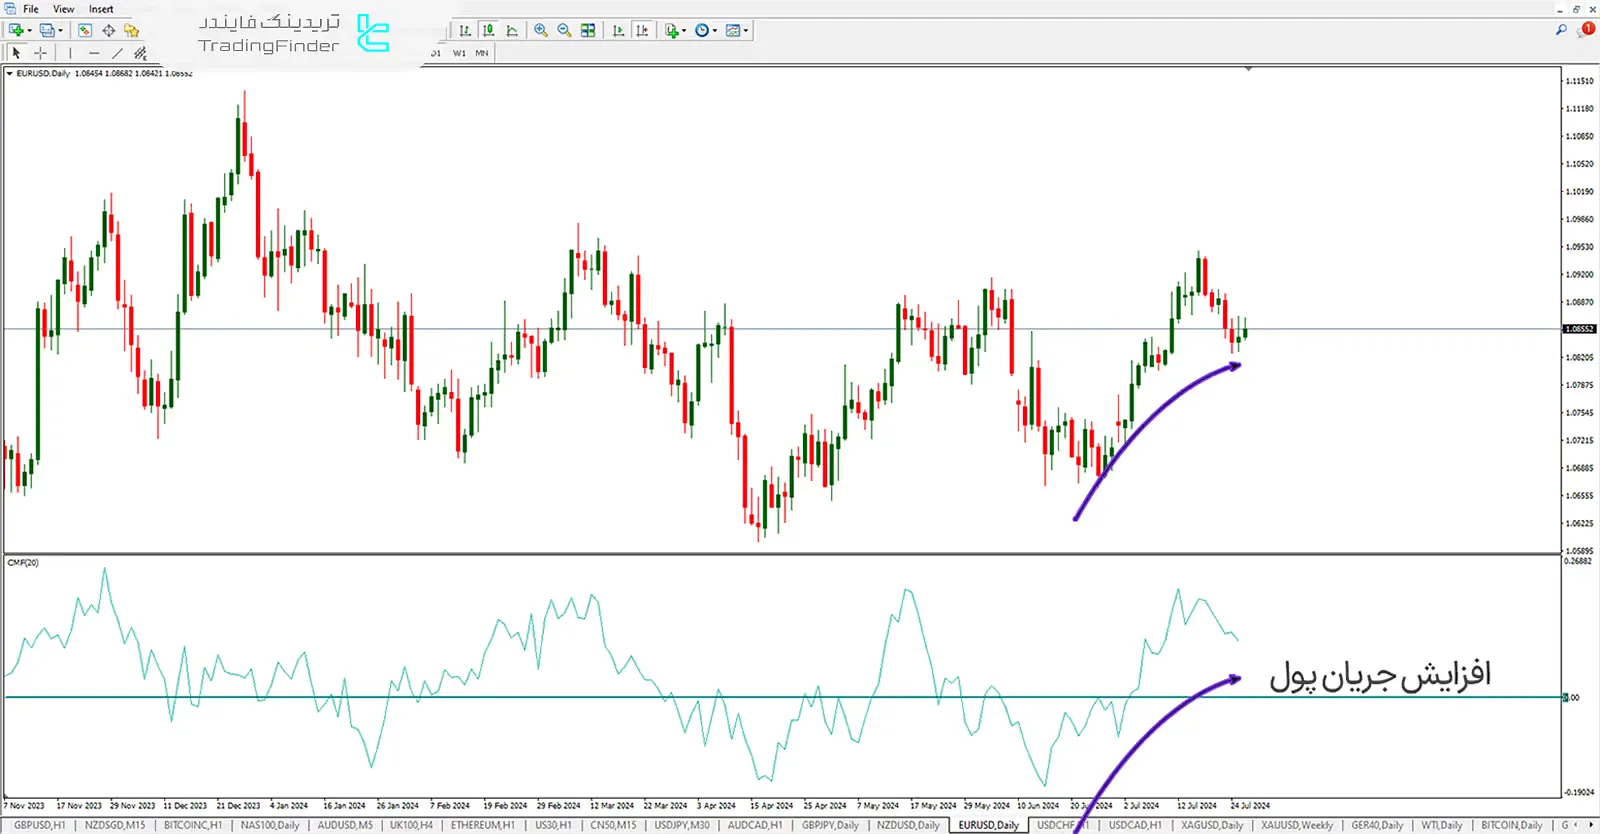The image size is (1600, 834).
Task: Click the current price label 1.08552
Action: (1580, 329)
